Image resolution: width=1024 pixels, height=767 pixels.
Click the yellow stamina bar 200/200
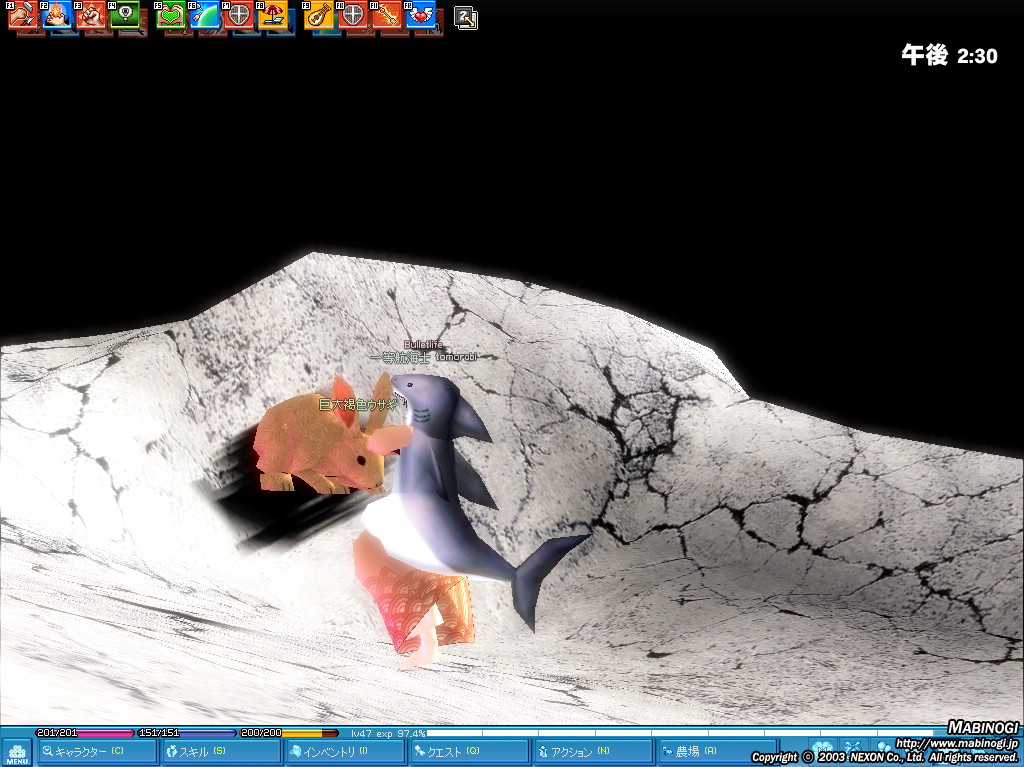(289, 733)
